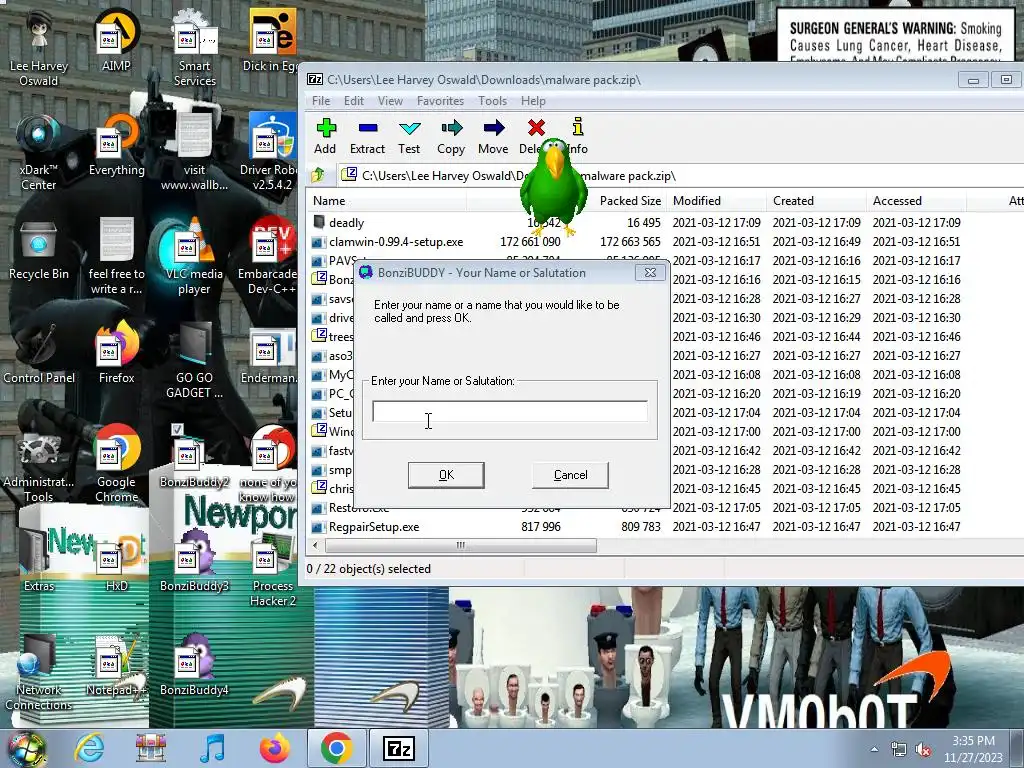Run the Test toolbar action
1024x768 pixels.
(409, 136)
